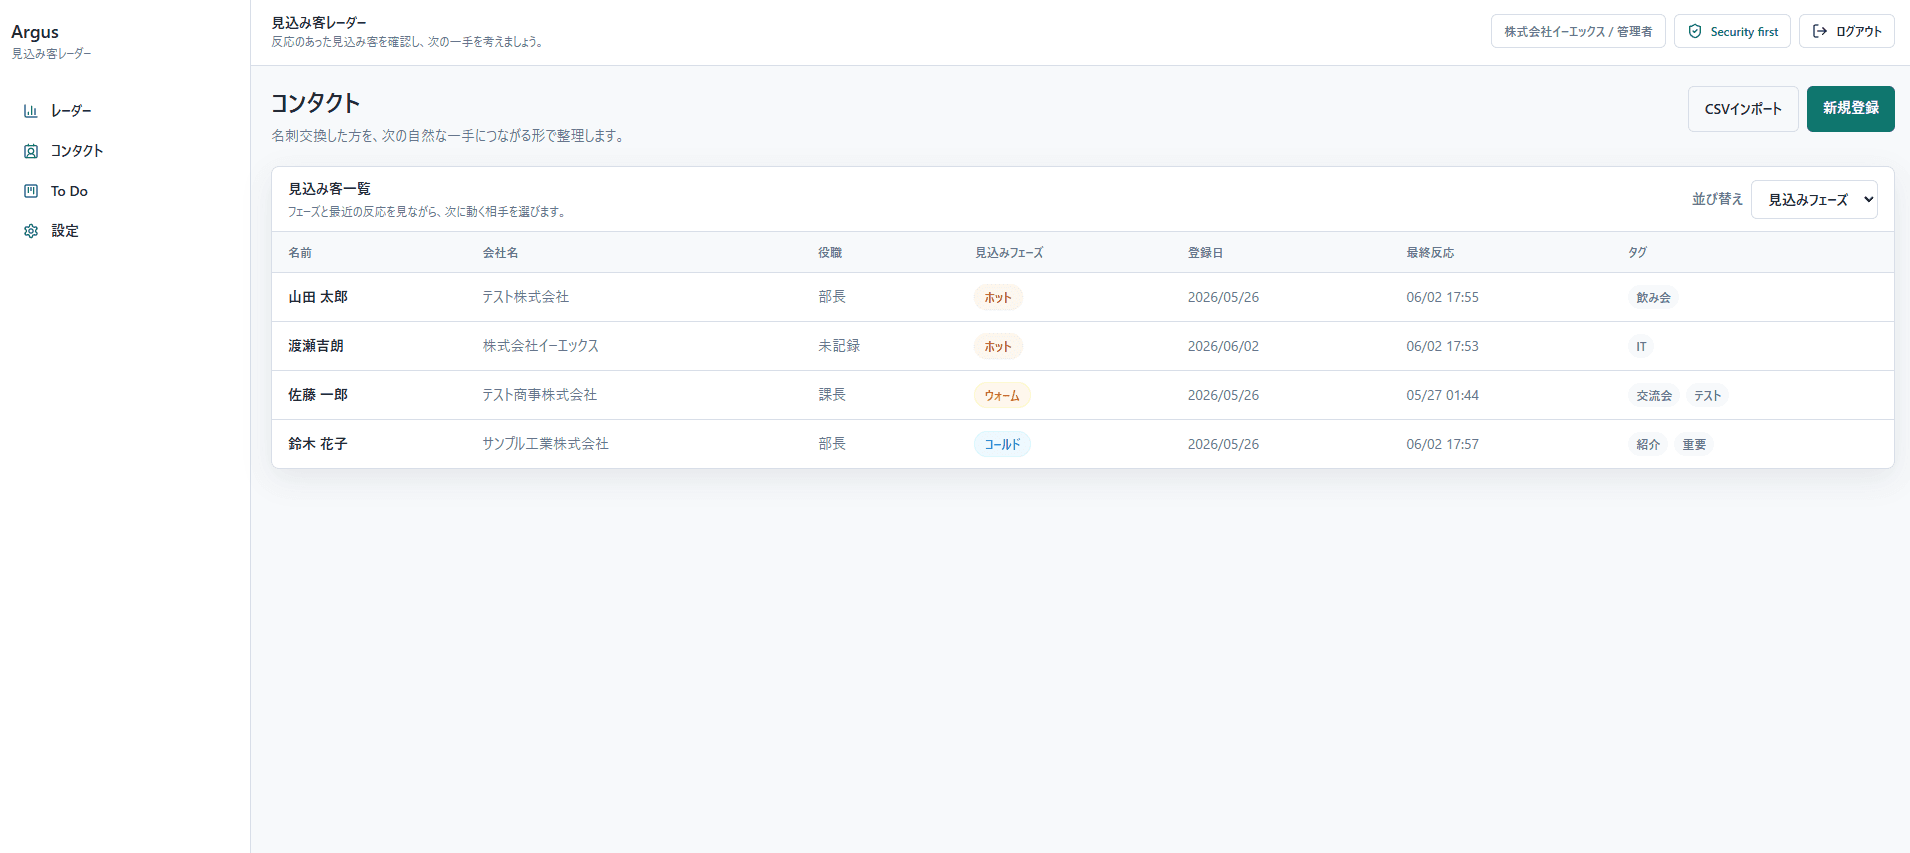The image size is (1910, 853).
Task: Click the 見込み客一覧 heading
Action: tap(329, 189)
